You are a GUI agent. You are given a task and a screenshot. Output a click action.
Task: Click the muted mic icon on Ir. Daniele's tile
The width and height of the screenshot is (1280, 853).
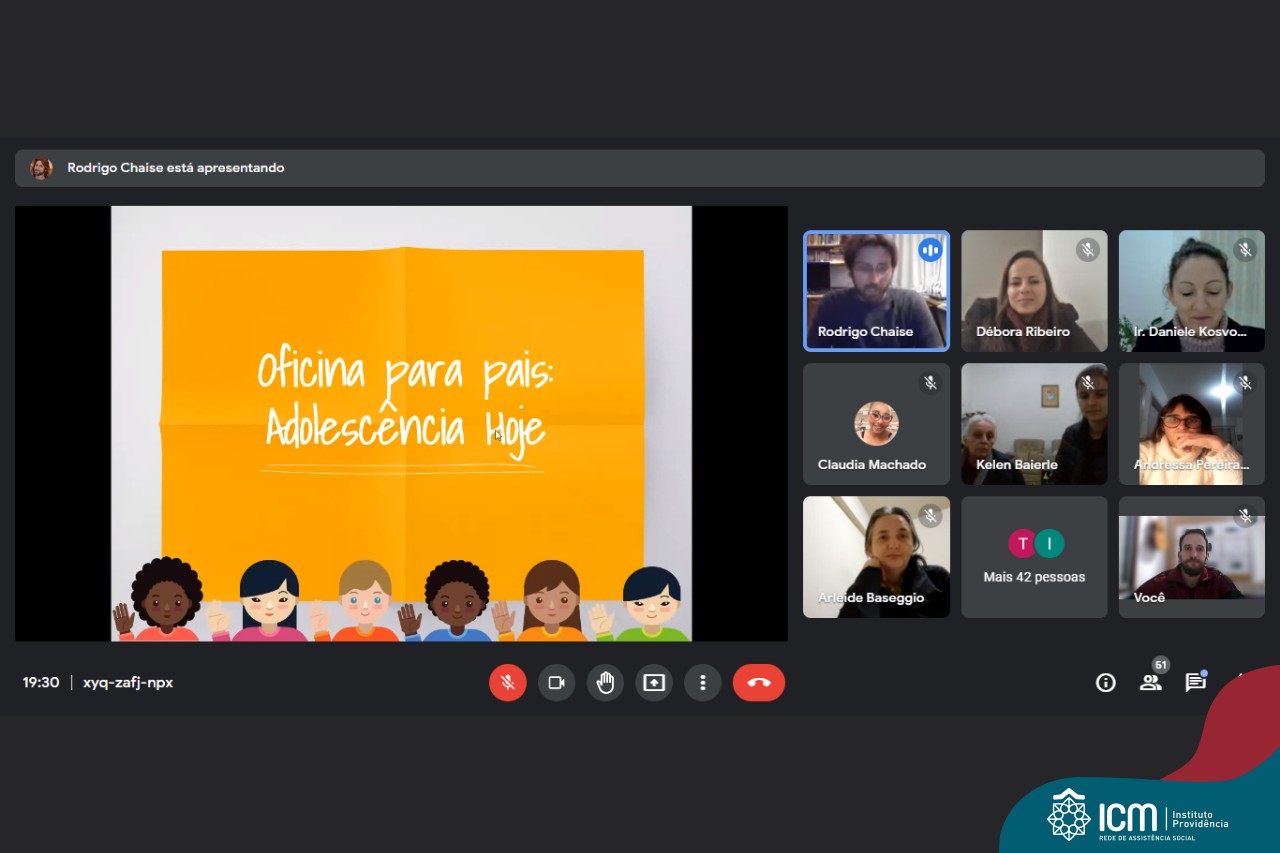tap(1245, 250)
